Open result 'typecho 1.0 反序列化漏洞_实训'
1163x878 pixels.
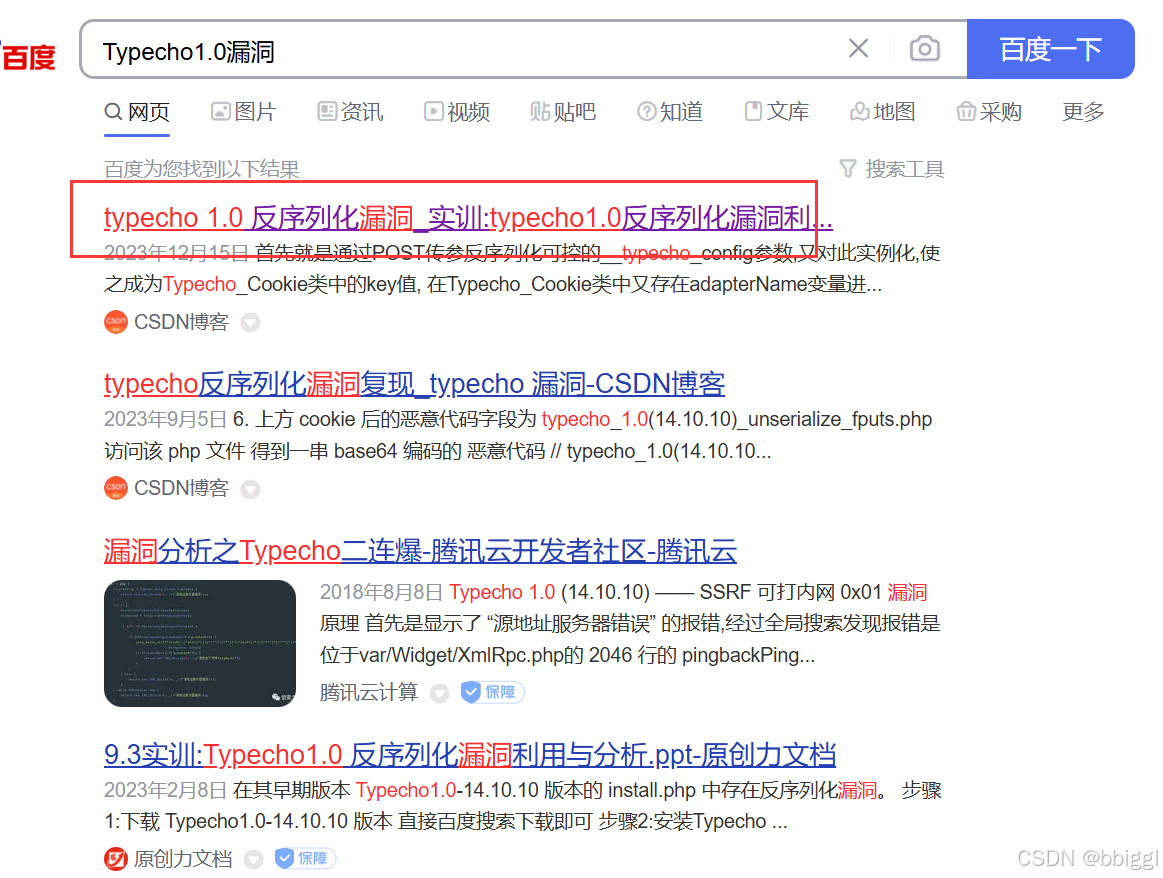coord(468,218)
